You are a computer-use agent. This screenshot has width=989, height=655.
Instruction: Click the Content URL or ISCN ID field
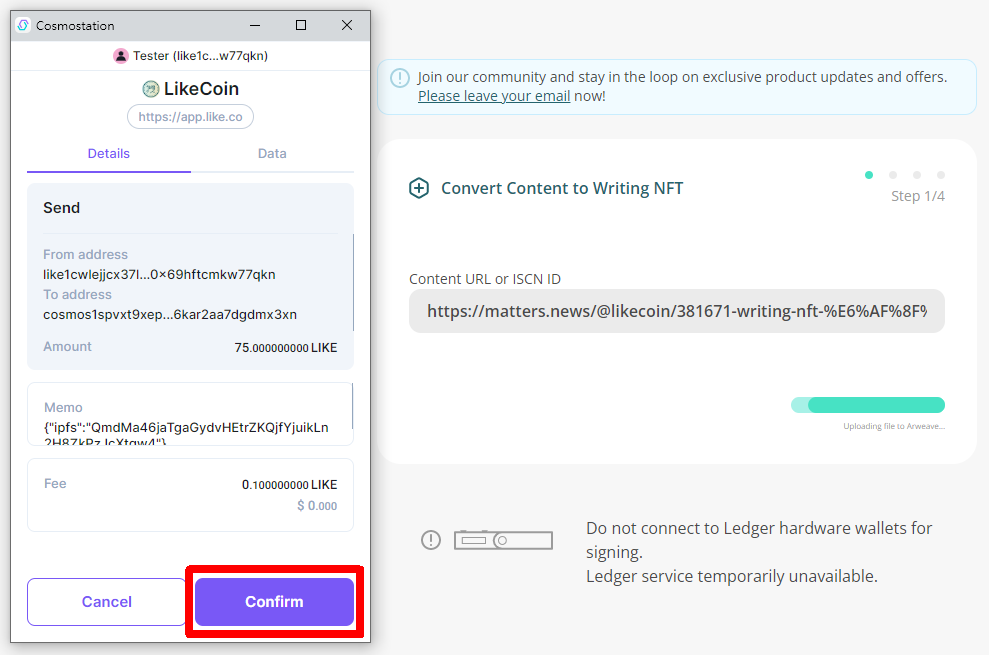coord(676,311)
